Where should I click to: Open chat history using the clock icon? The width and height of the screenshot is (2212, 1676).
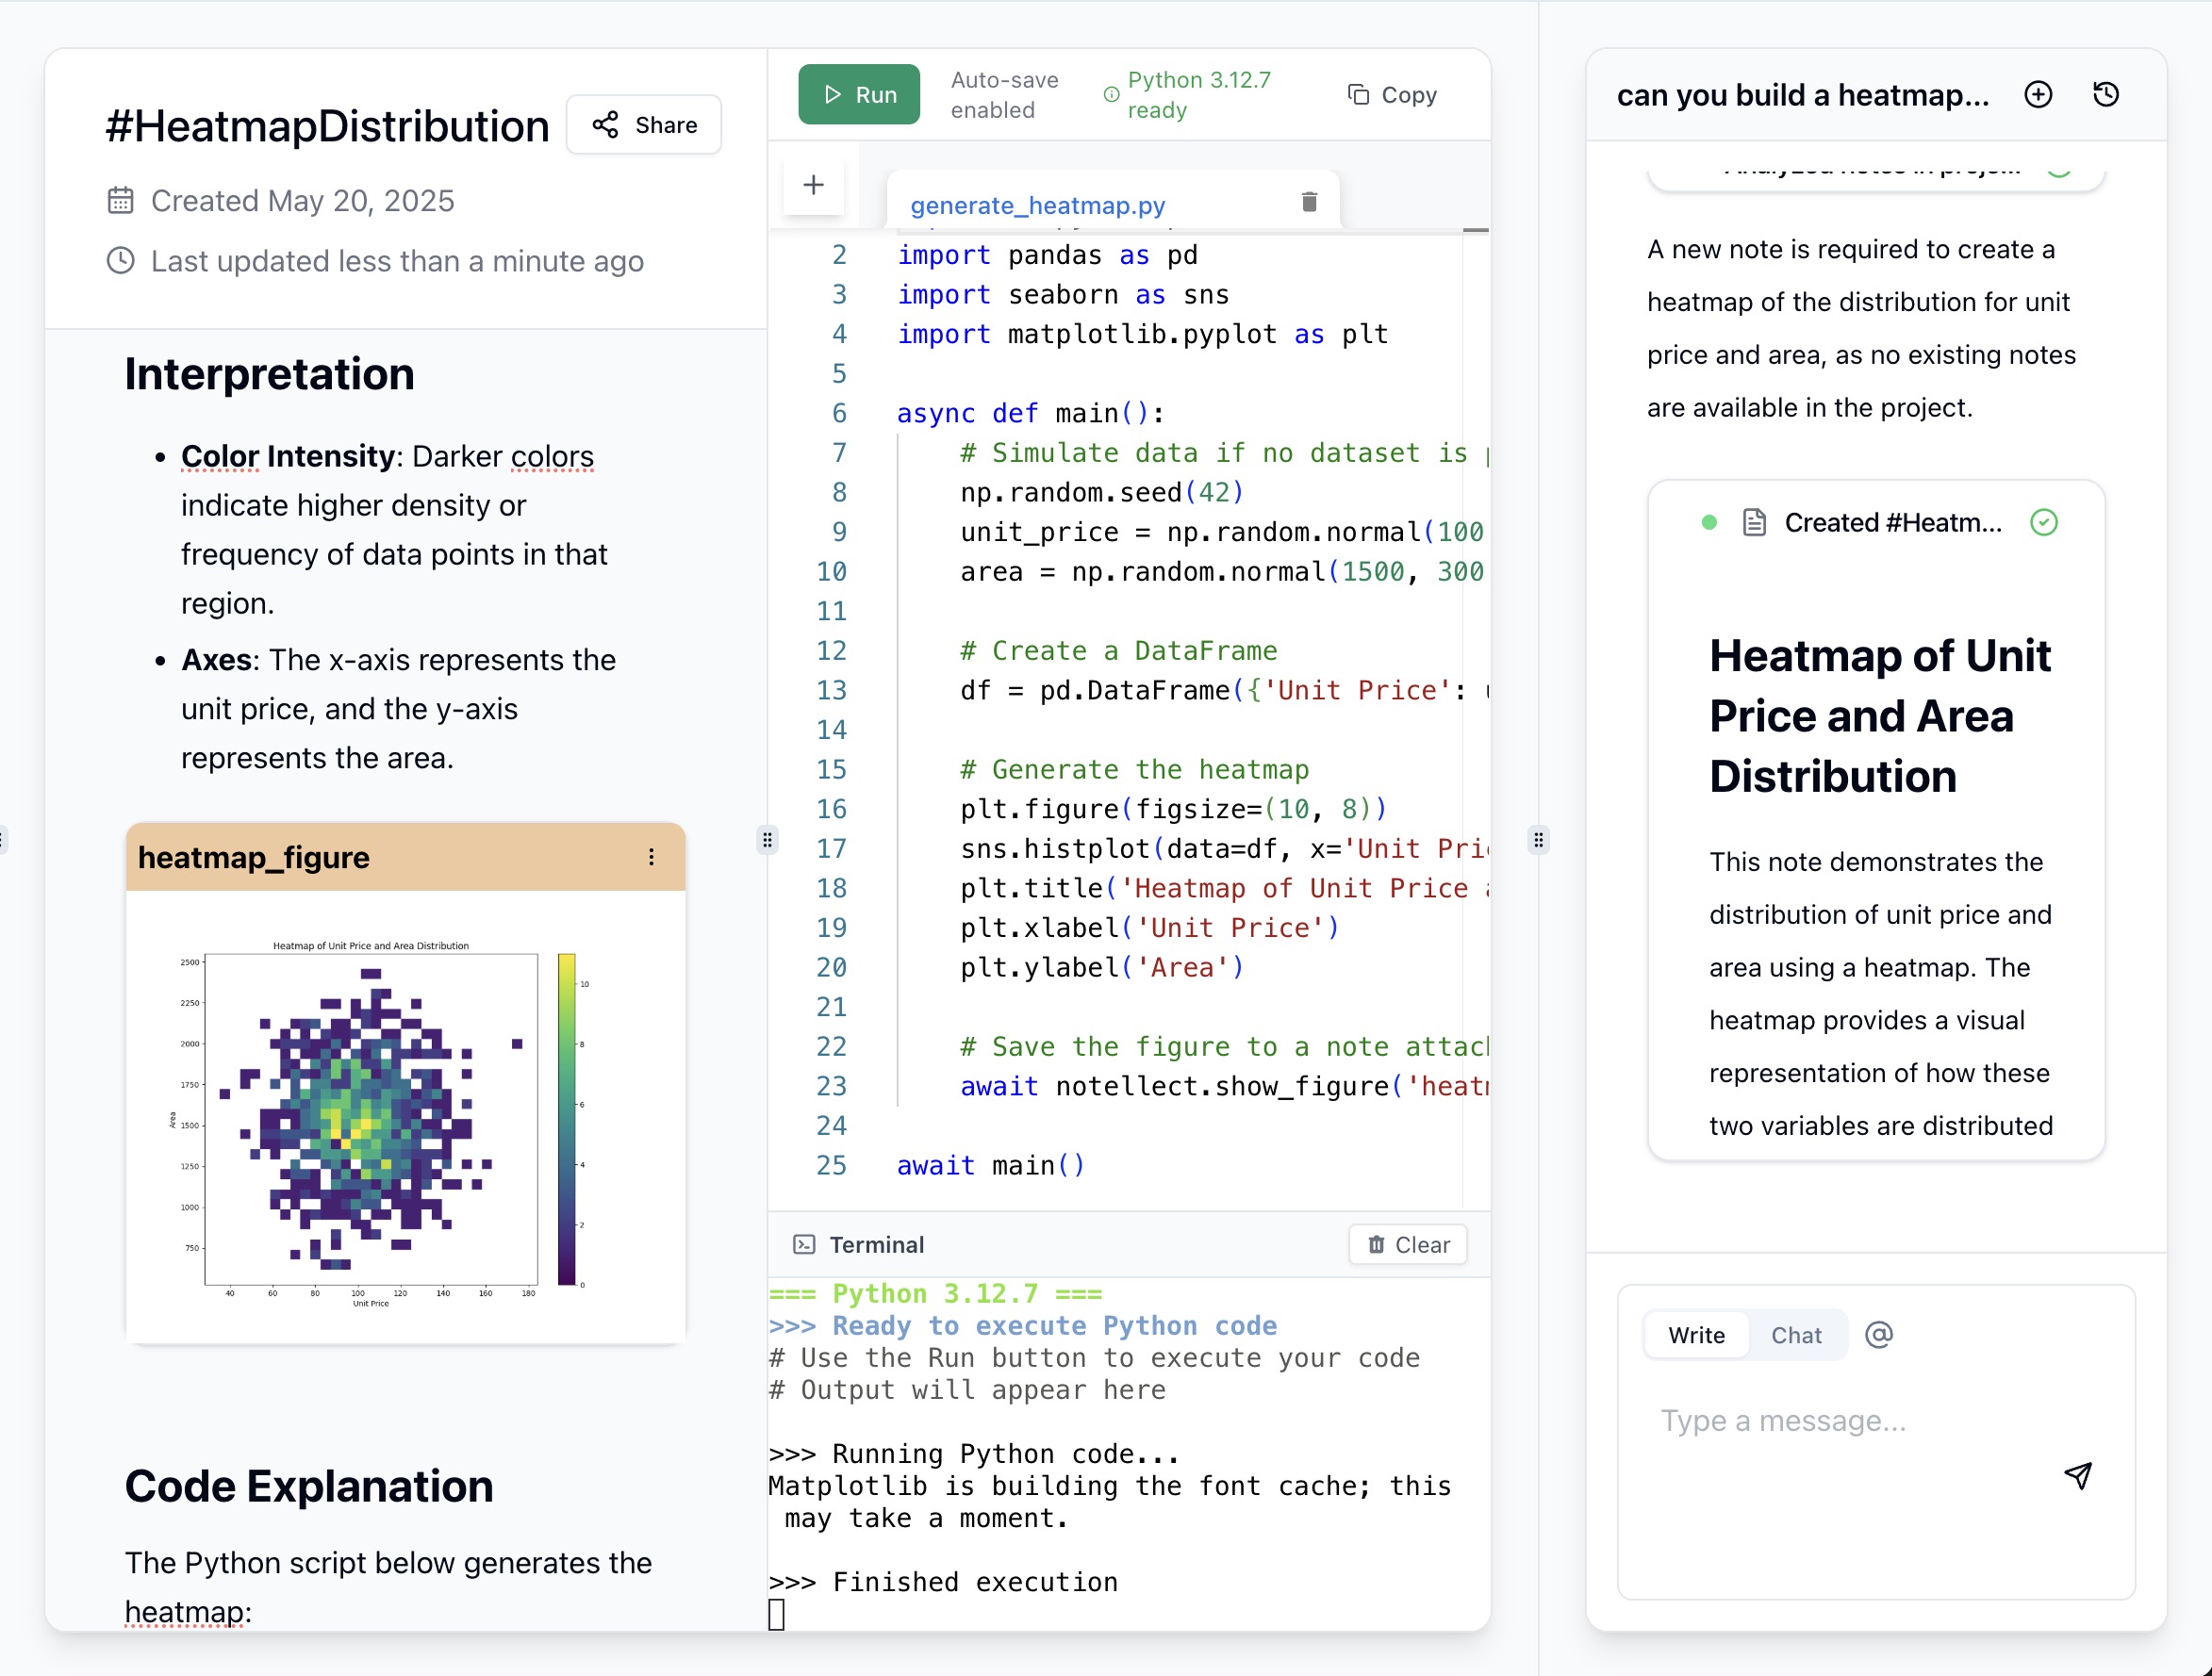(2105, 94)
